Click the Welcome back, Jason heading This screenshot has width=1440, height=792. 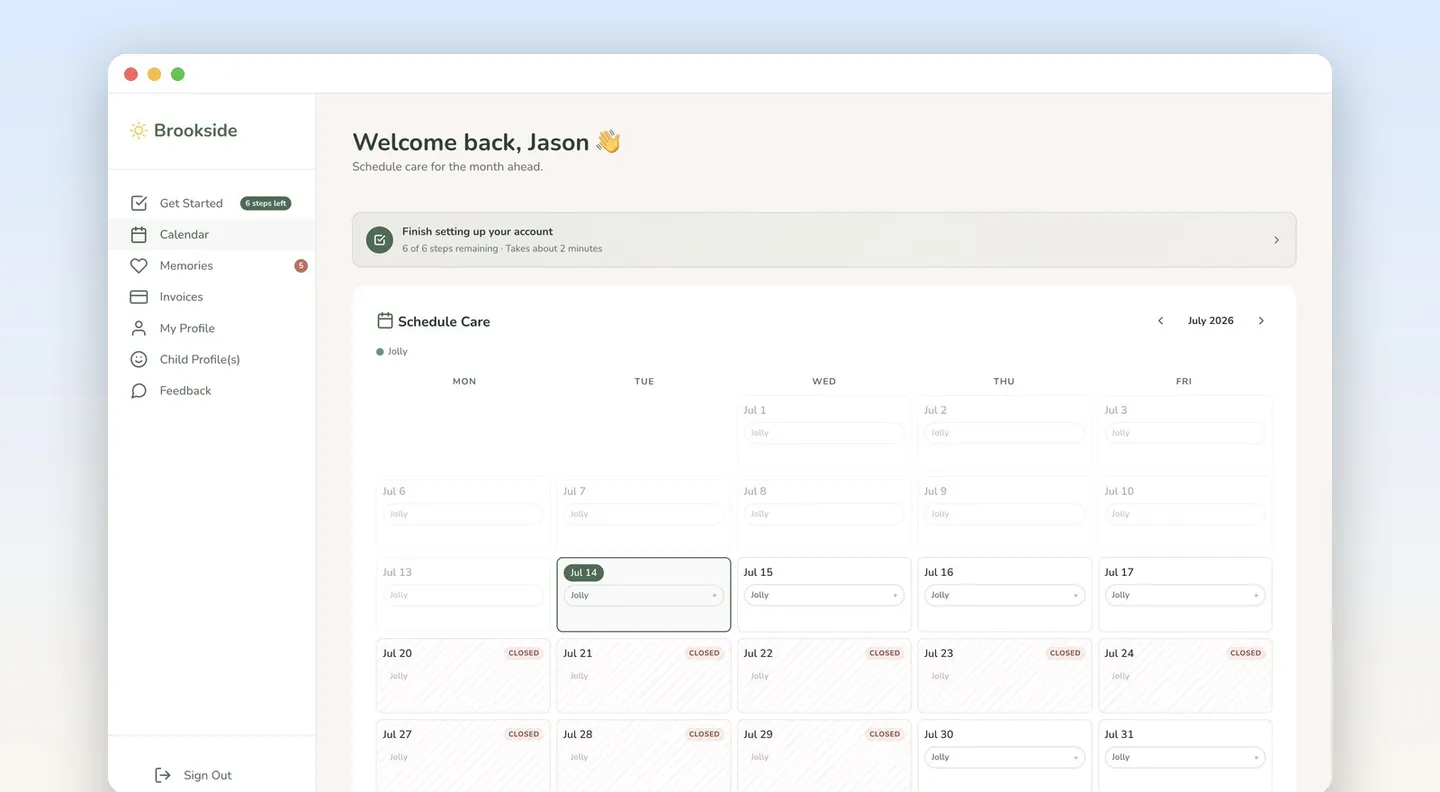point(487,142)
